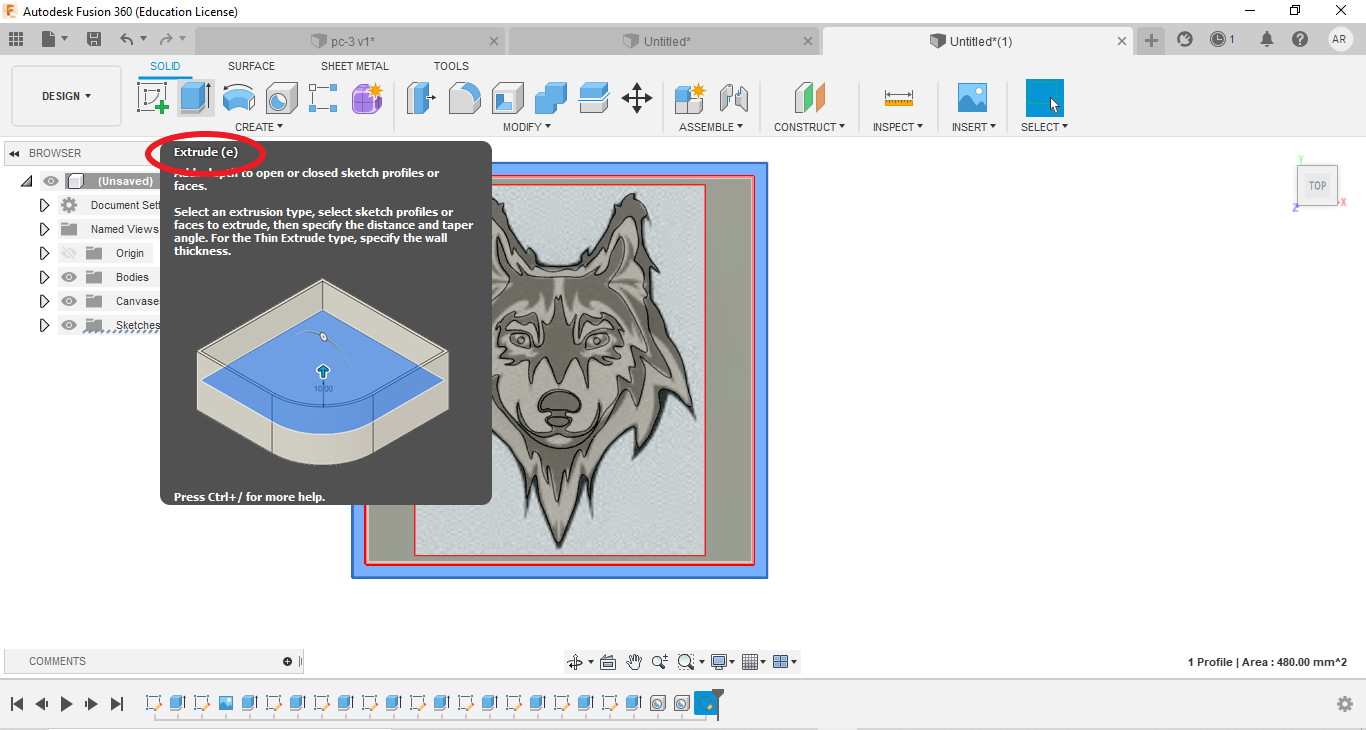The height and width of the screenshot is (730, 1366).
Task: Activate the Pan hand tool
Action: (x=634, y=662)
